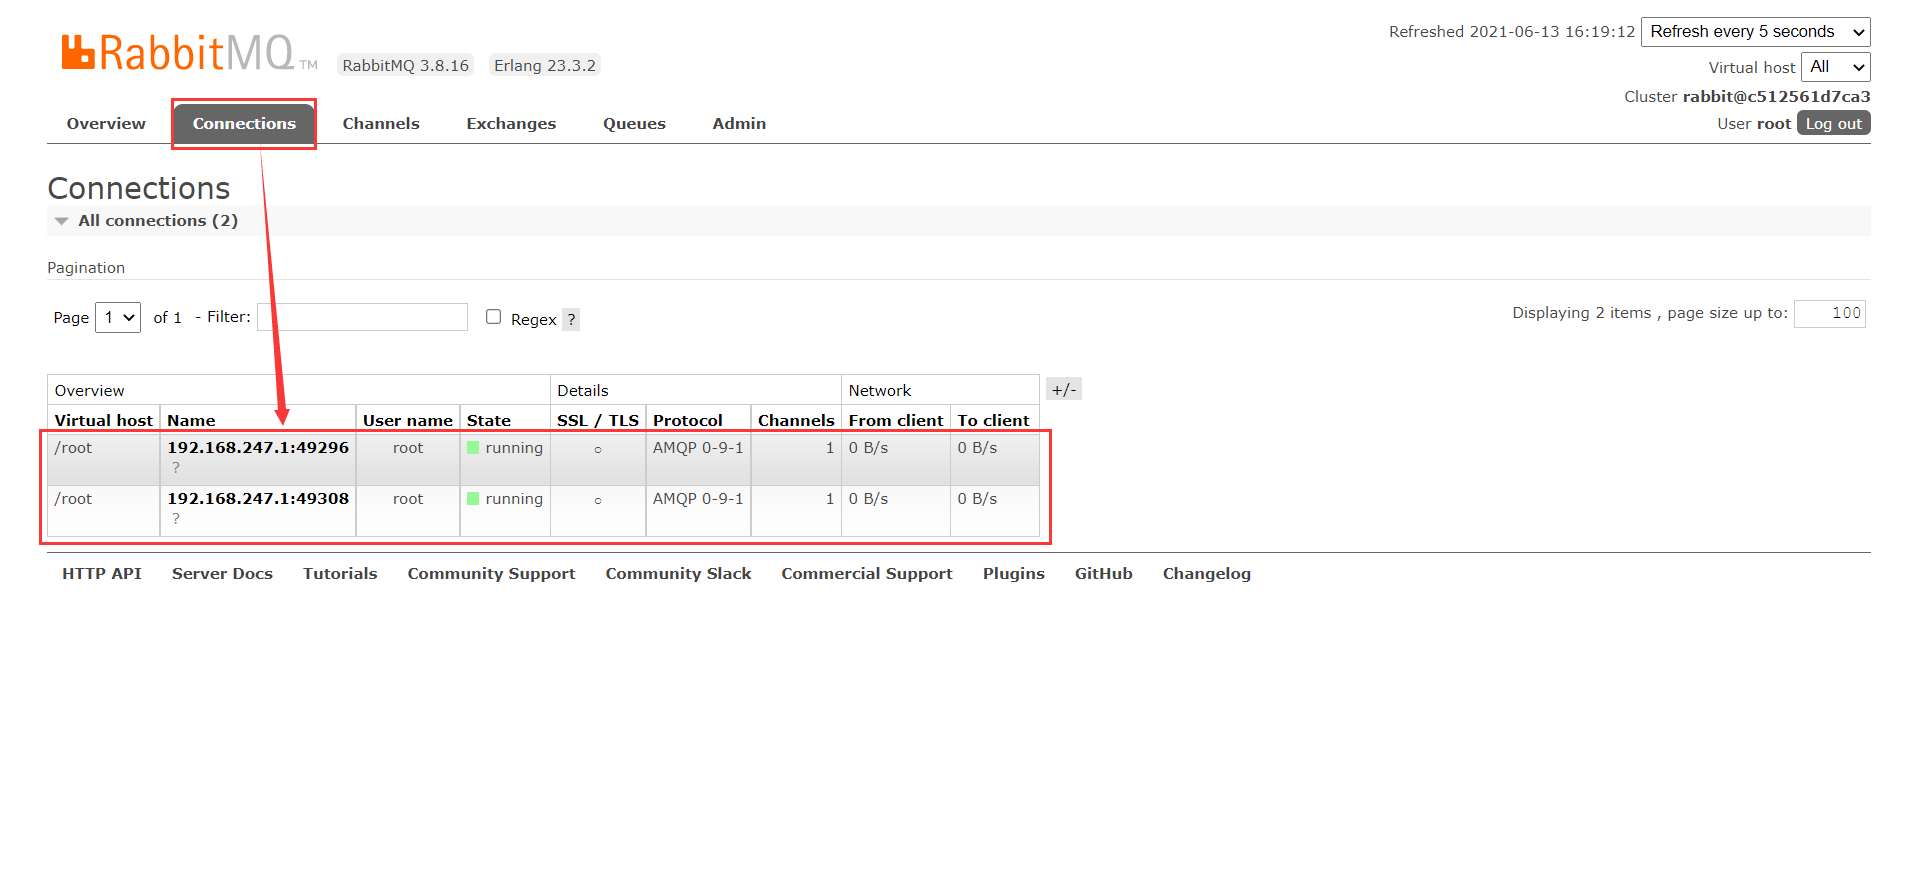Click /root virtual host in 49308 row
This screenshot has width=1919, height=895.
(73, 499)
